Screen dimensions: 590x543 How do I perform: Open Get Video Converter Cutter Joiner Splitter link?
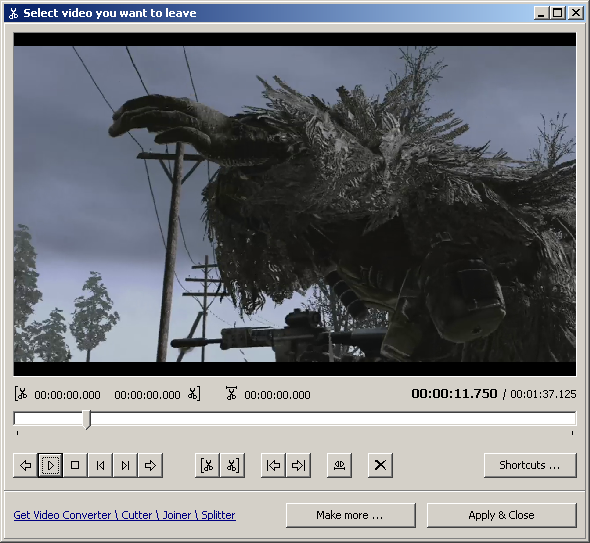(x=125, y=515)
